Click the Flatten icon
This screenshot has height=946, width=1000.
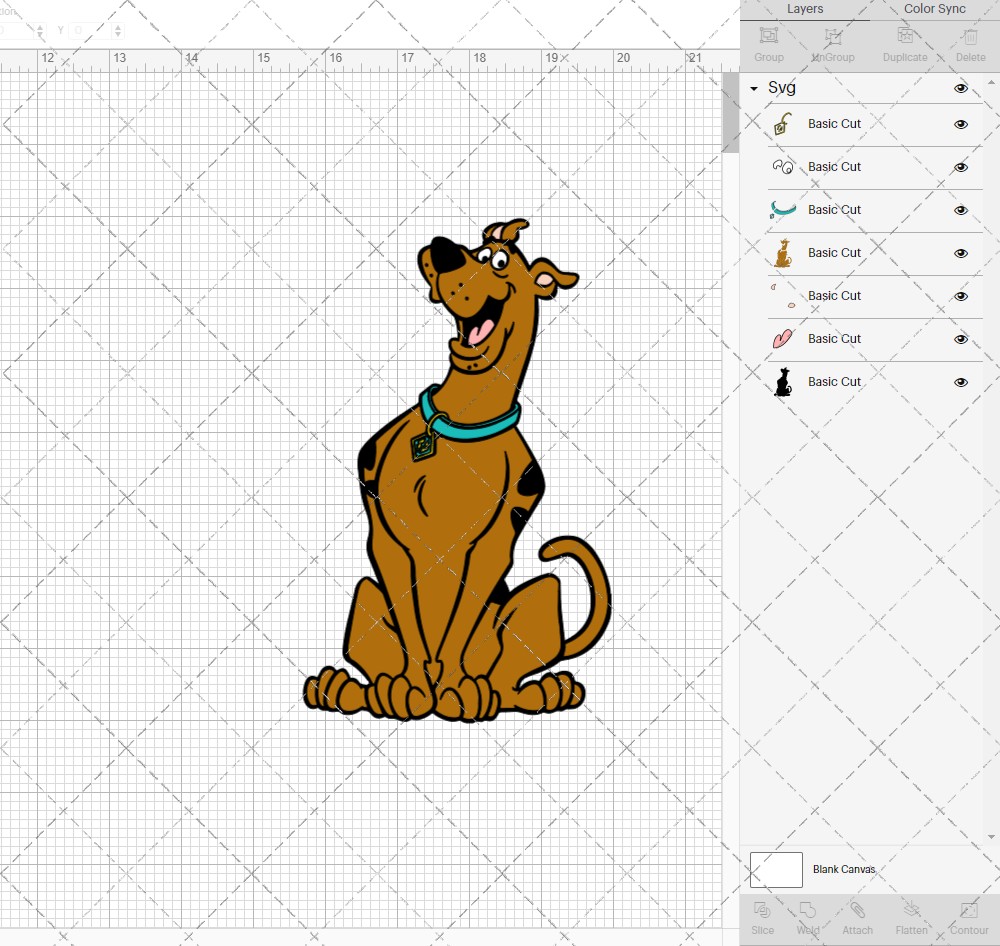click(x=911, y=918)
